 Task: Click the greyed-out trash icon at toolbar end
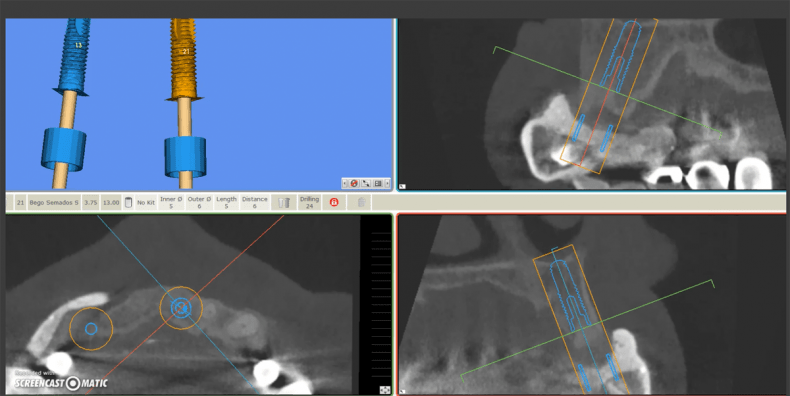point(361,203)
